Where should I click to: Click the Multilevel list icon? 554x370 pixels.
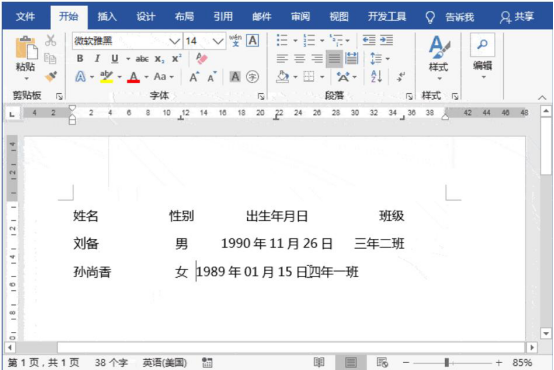click(x=336, y=40)
